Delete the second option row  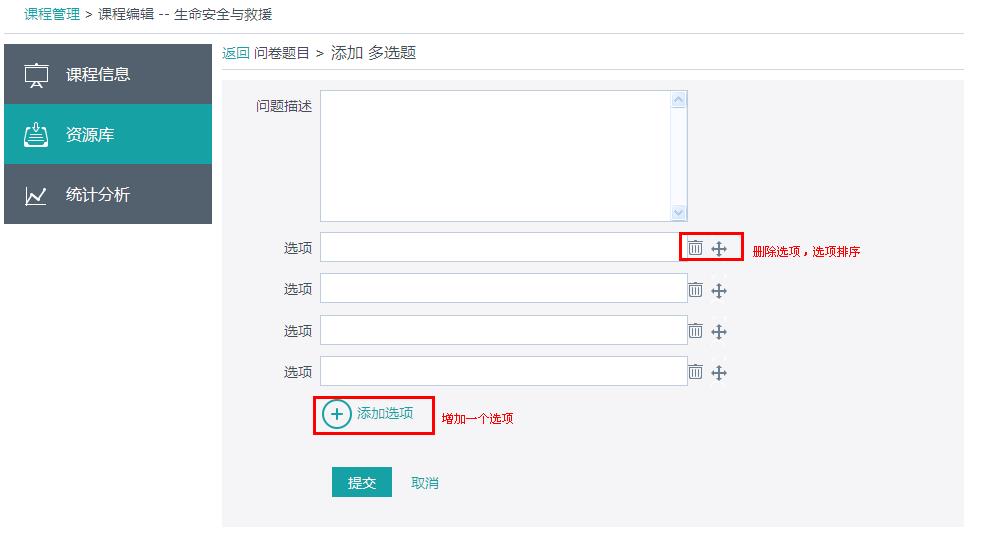click(x=695, y=290)
